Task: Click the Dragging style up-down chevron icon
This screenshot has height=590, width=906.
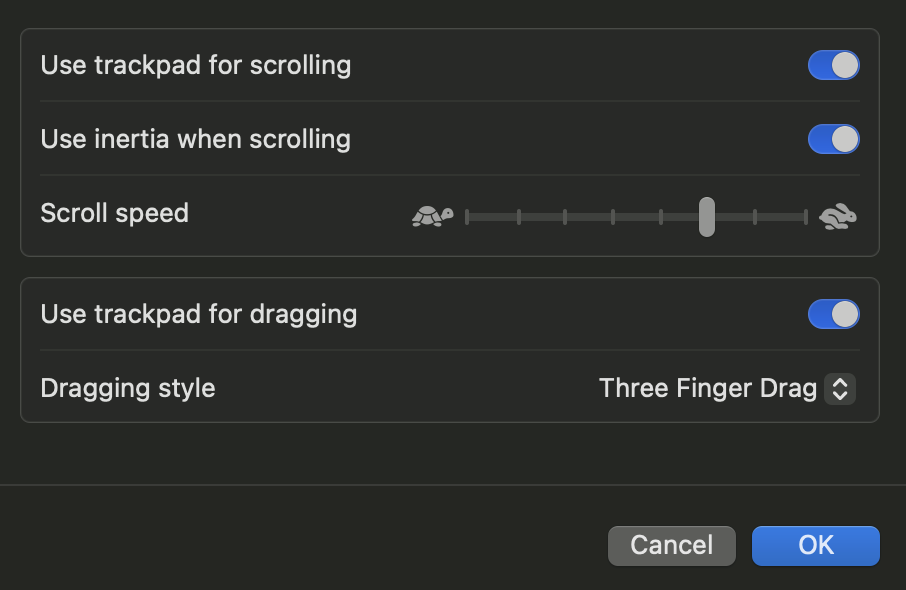Action: click(839, 388)
